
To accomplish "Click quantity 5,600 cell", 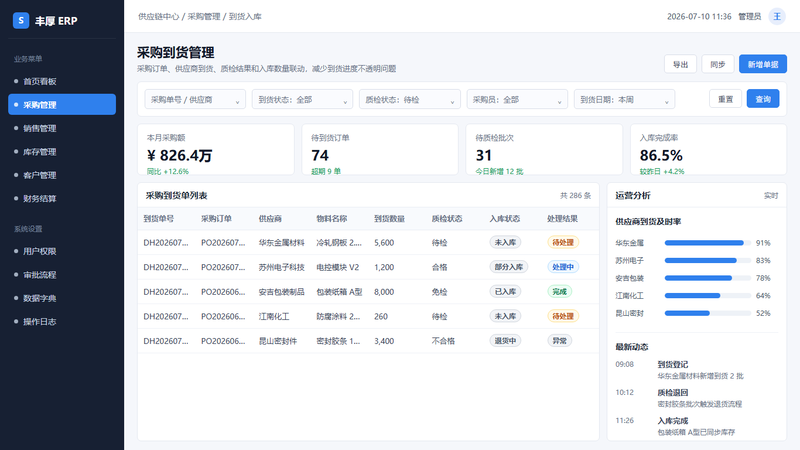I will 384,242.
